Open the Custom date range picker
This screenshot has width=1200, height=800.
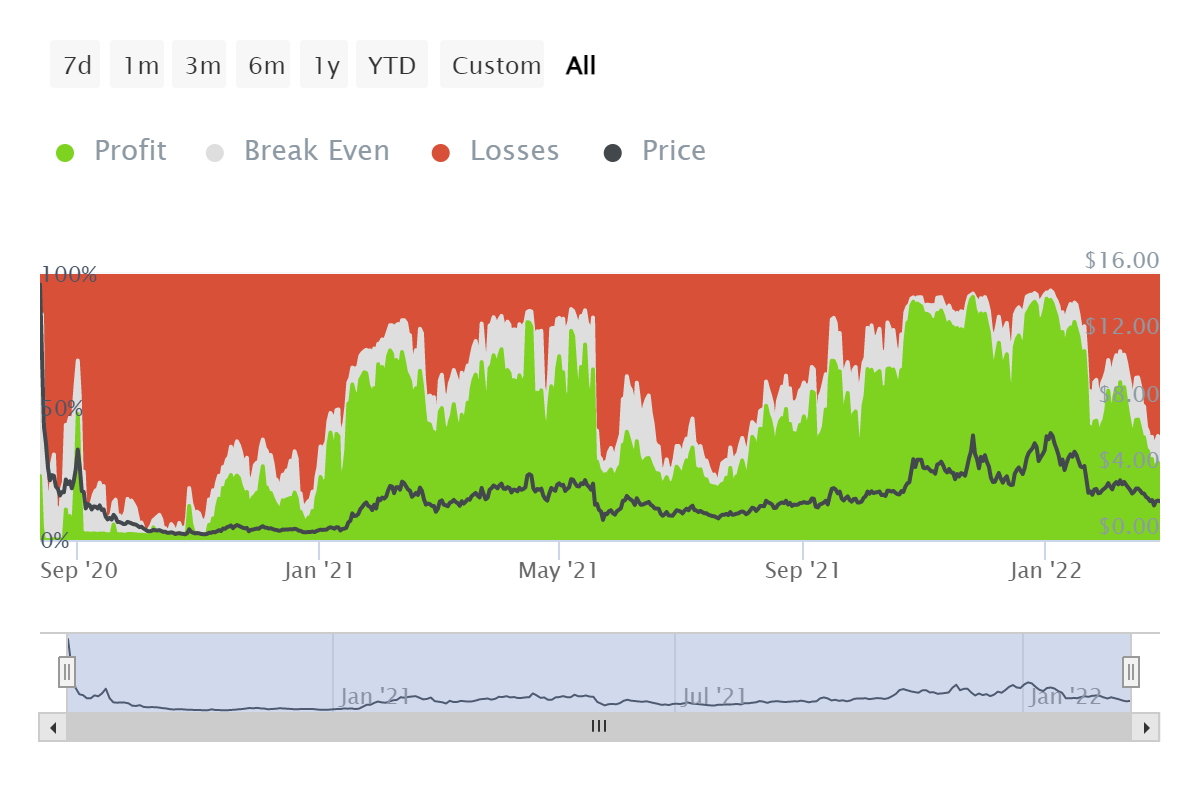(x=496, y=66)
